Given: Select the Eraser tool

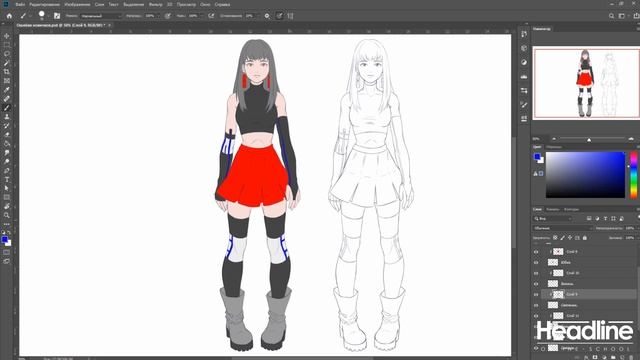Looking at the screenshot, I should pos(7,135).
